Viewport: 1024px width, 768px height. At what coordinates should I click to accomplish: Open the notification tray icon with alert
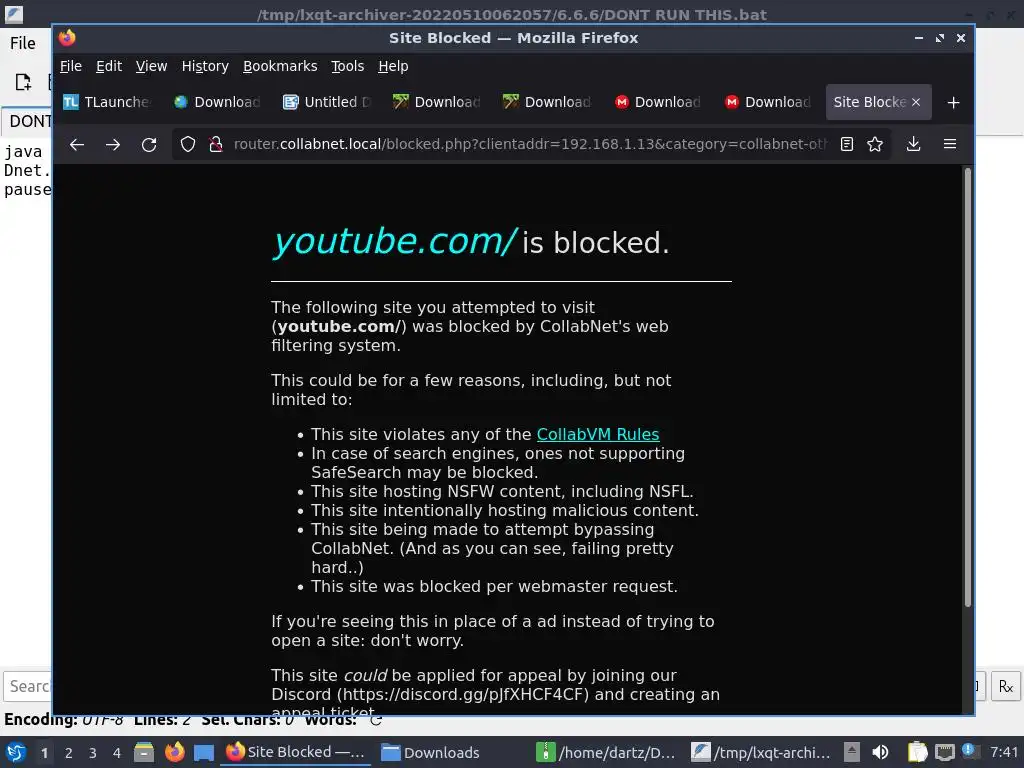coord(970,752)
